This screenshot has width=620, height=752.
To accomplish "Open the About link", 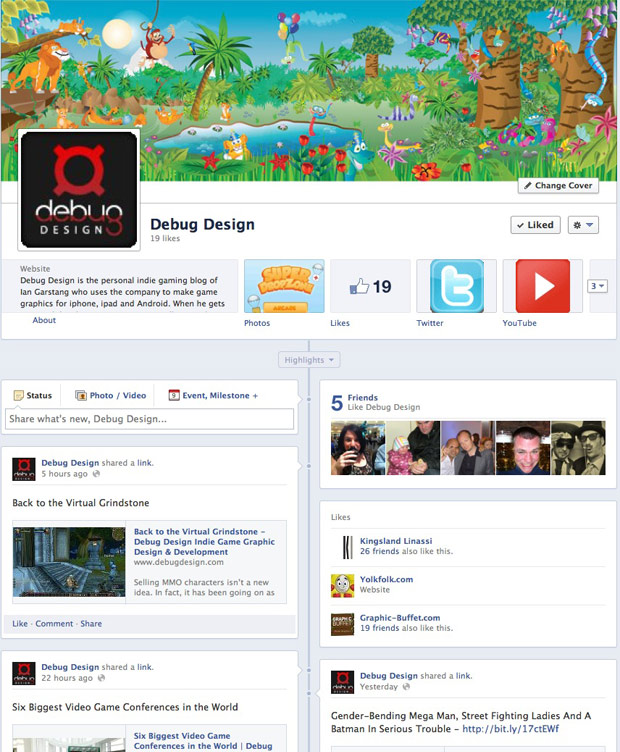I will coord(44,320).
